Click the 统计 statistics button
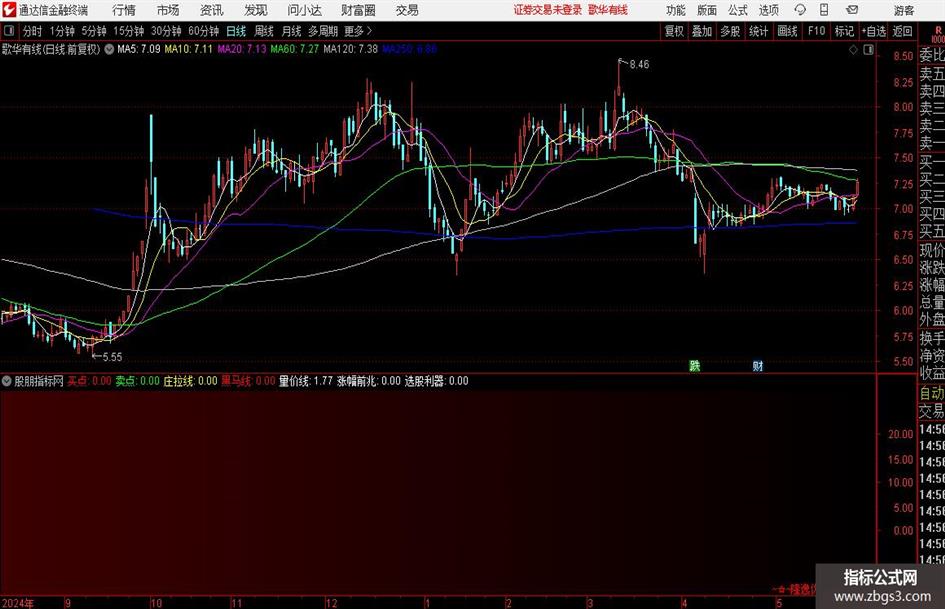Viewport: 945px width, 609px height. coord(758,31)
